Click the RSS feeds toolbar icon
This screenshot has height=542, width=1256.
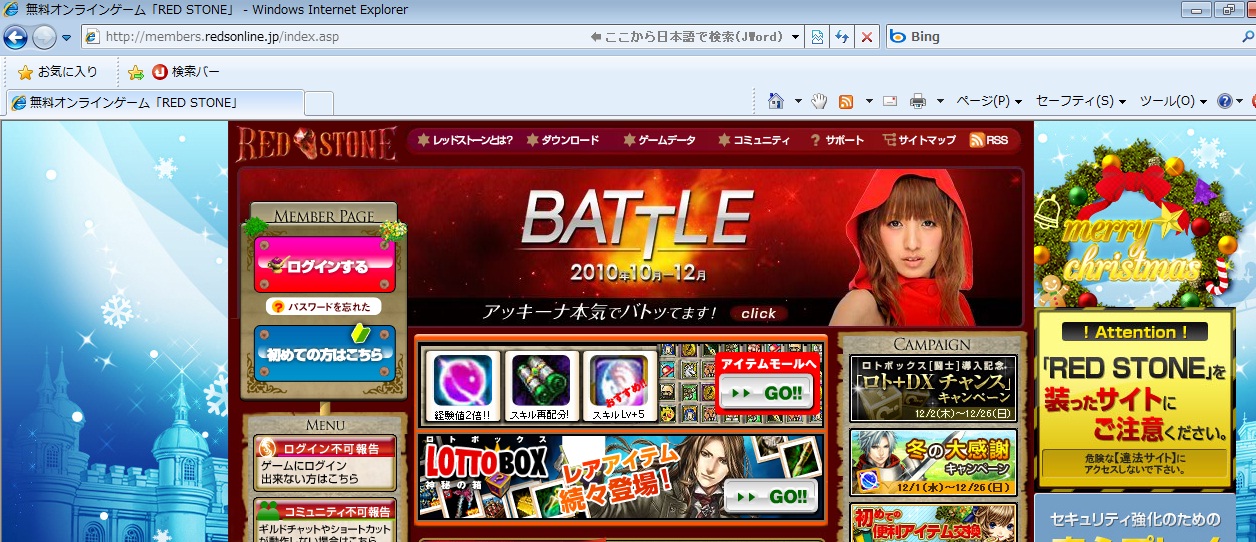[846, 101]
